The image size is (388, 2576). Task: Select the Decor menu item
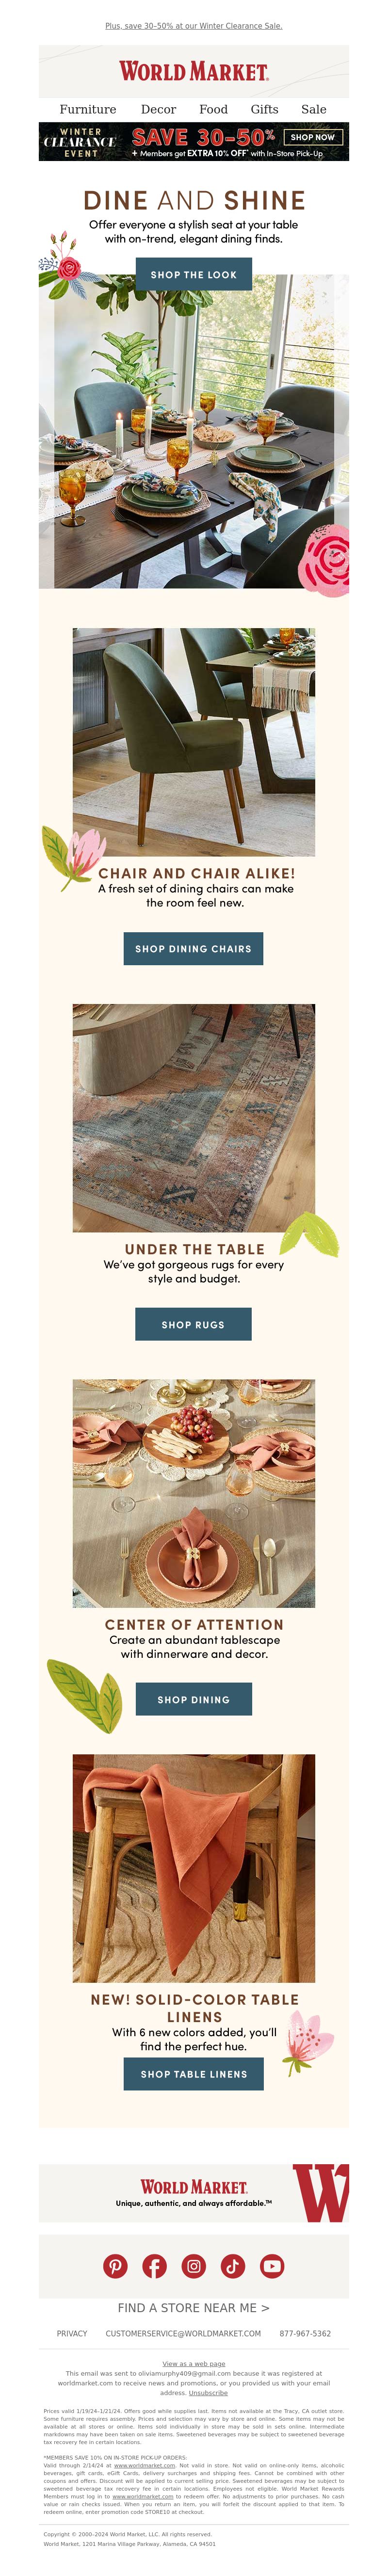(x=158, y=109)
